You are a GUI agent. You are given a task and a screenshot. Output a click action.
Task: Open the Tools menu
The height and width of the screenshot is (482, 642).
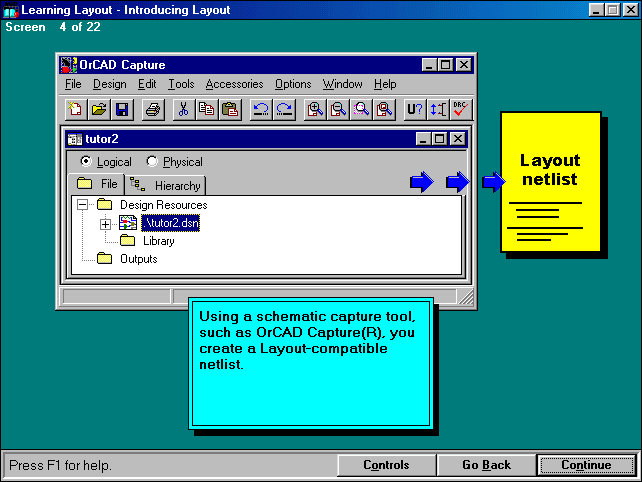click(x=181, y=84)
